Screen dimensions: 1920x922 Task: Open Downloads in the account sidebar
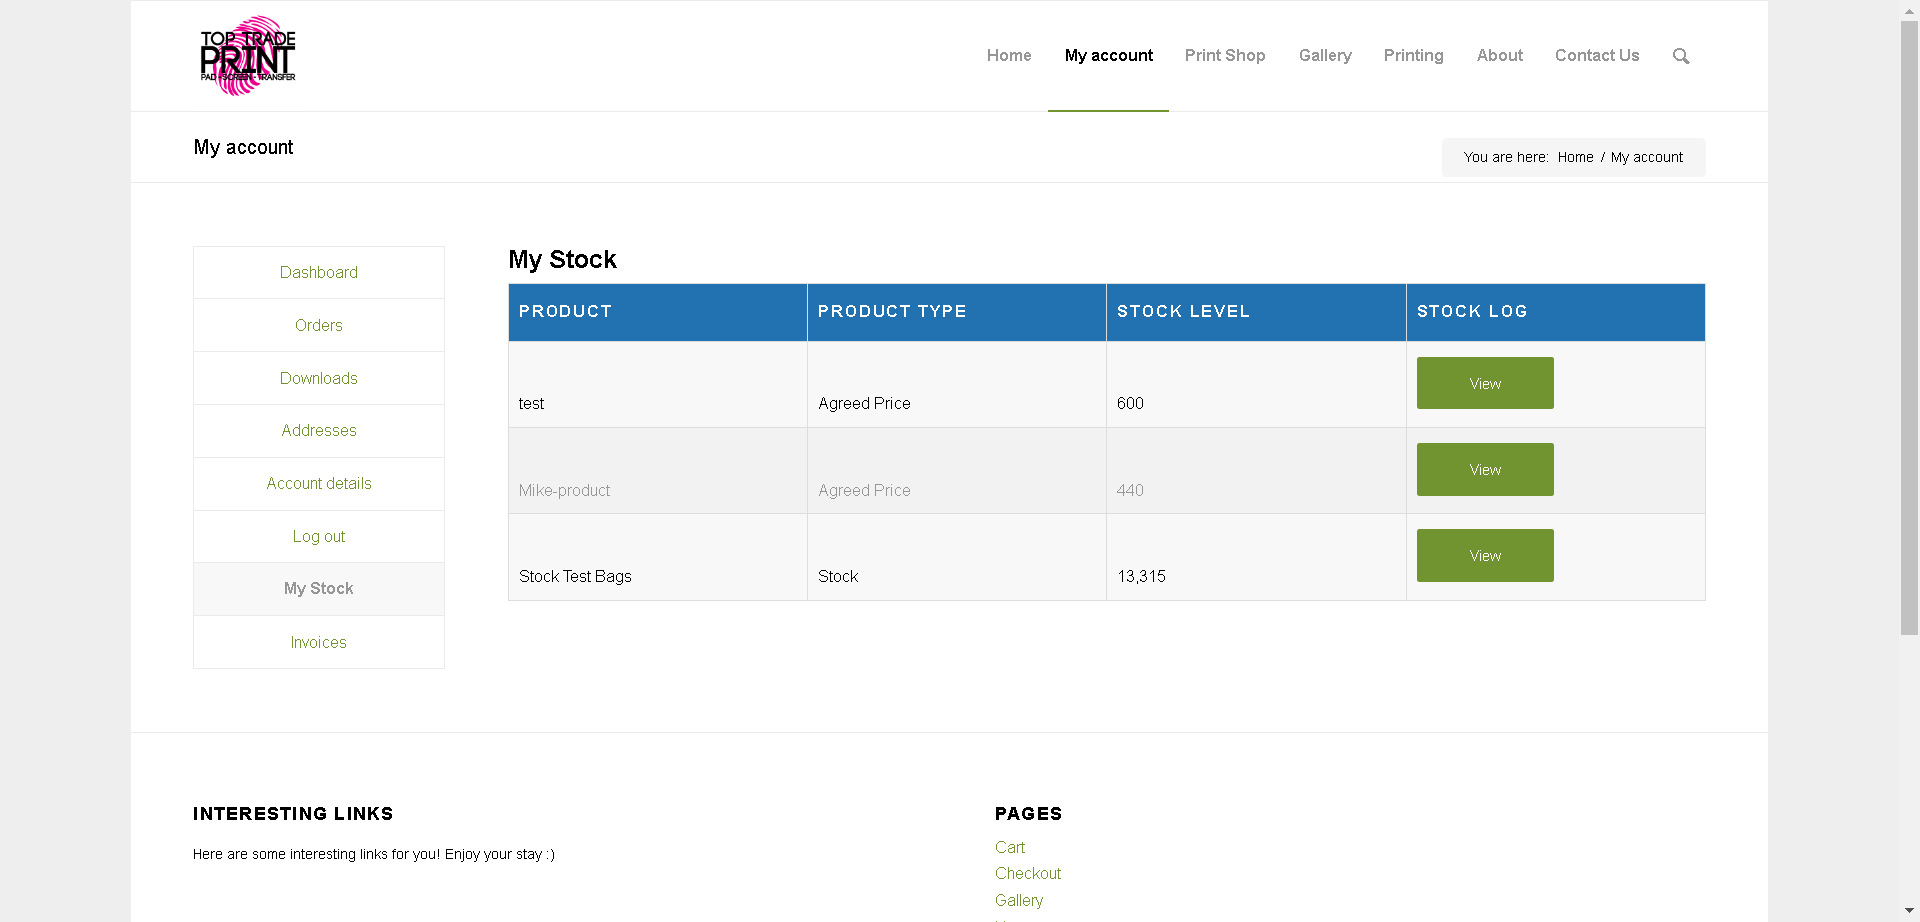(x=319, y=378)
